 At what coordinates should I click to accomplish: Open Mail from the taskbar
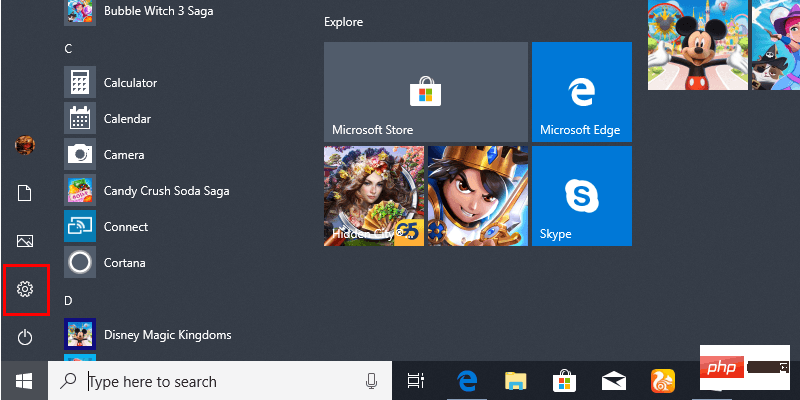click(614, 381)
